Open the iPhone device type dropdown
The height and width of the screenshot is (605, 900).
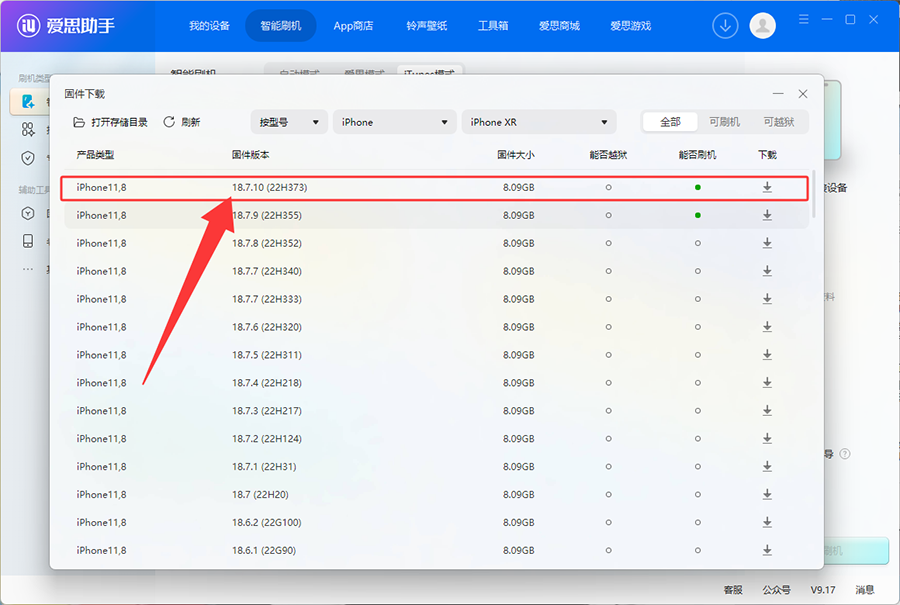pos(394,122)
